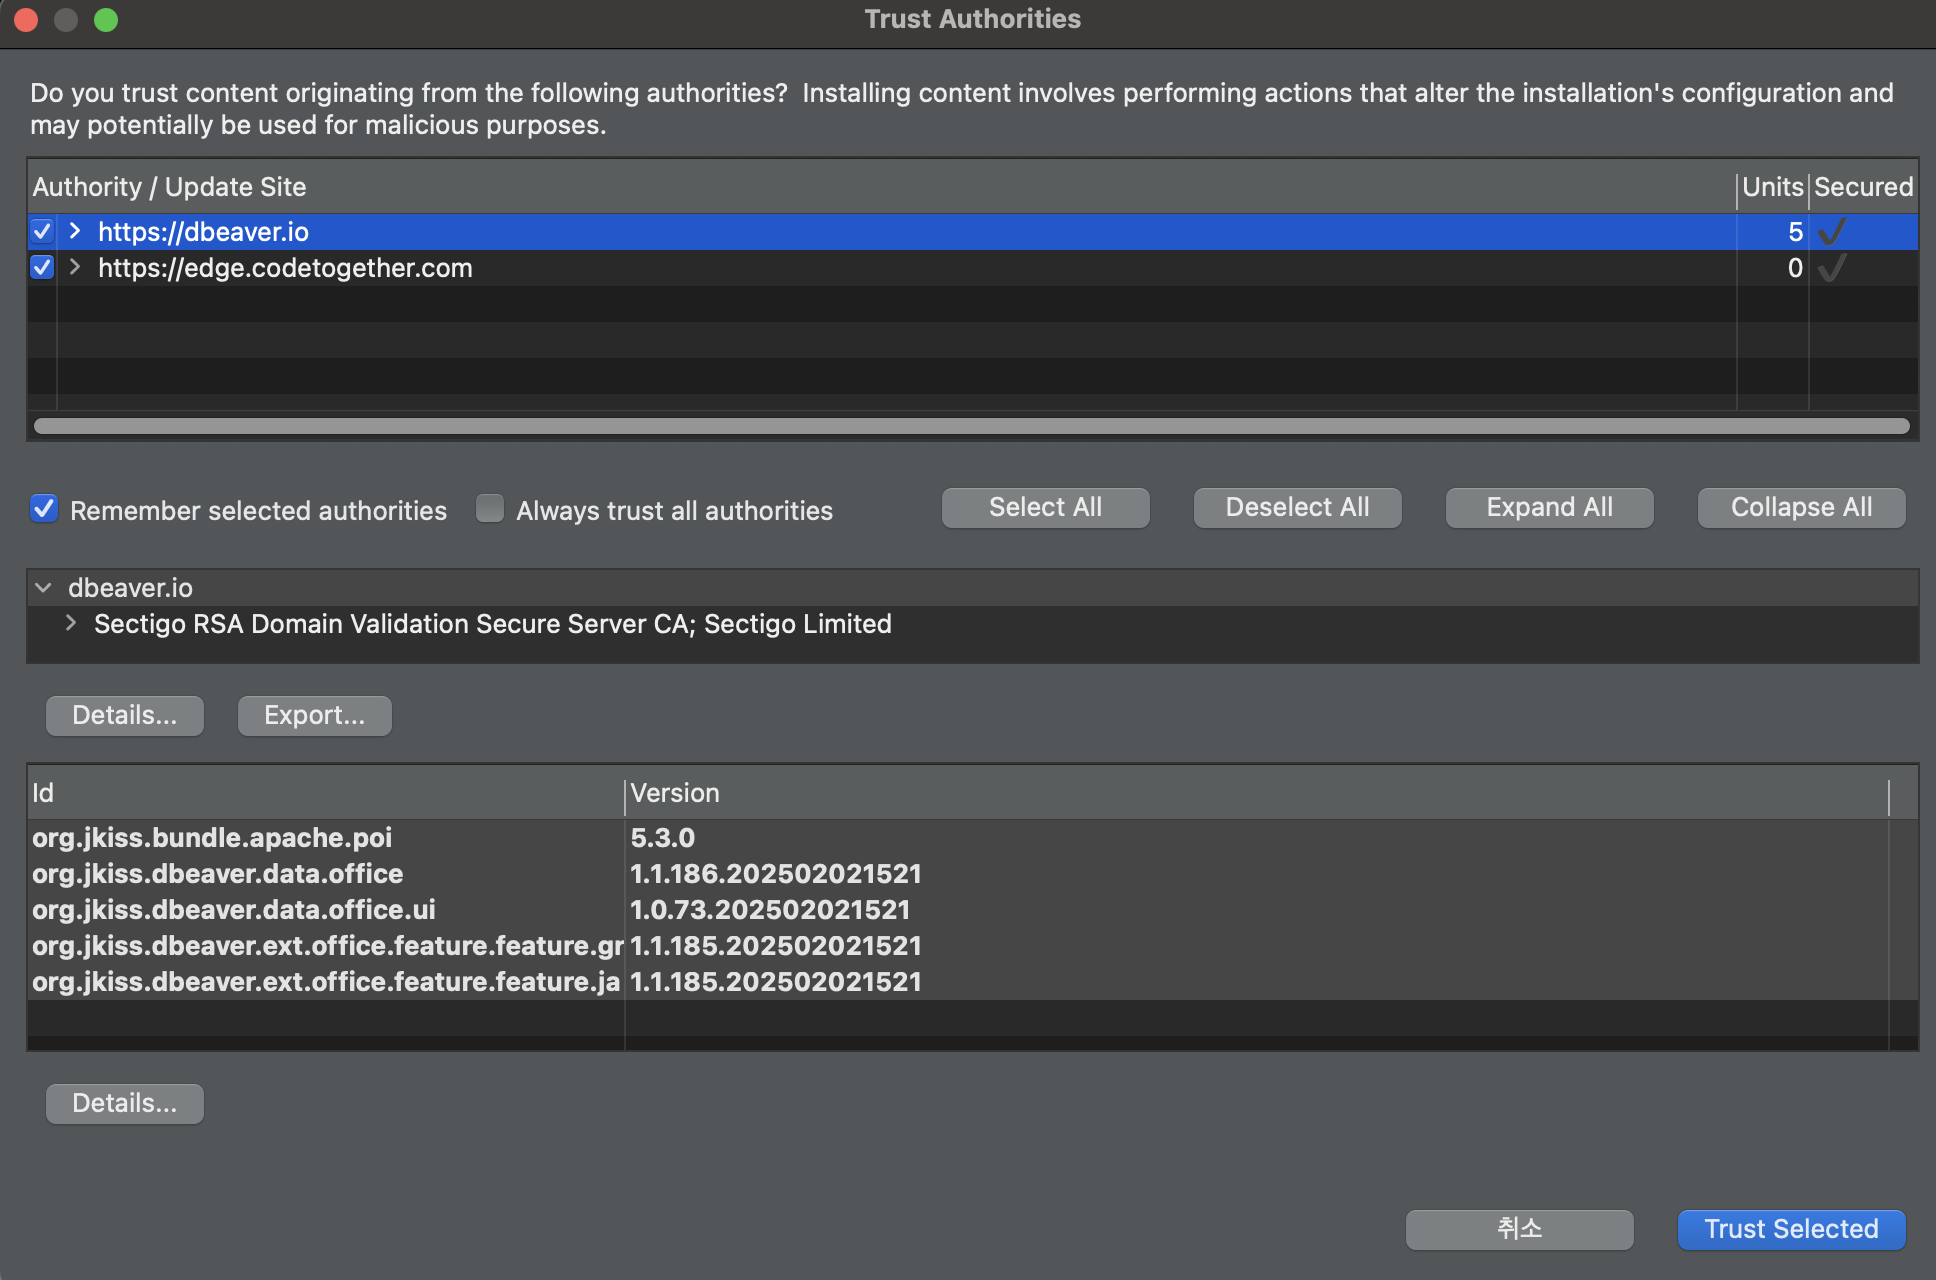Image resolution: width=1936 pixels, height=1280 pixels.
Task: Click the authorities table horizontal scrollbar
Action: coord(970,426)
